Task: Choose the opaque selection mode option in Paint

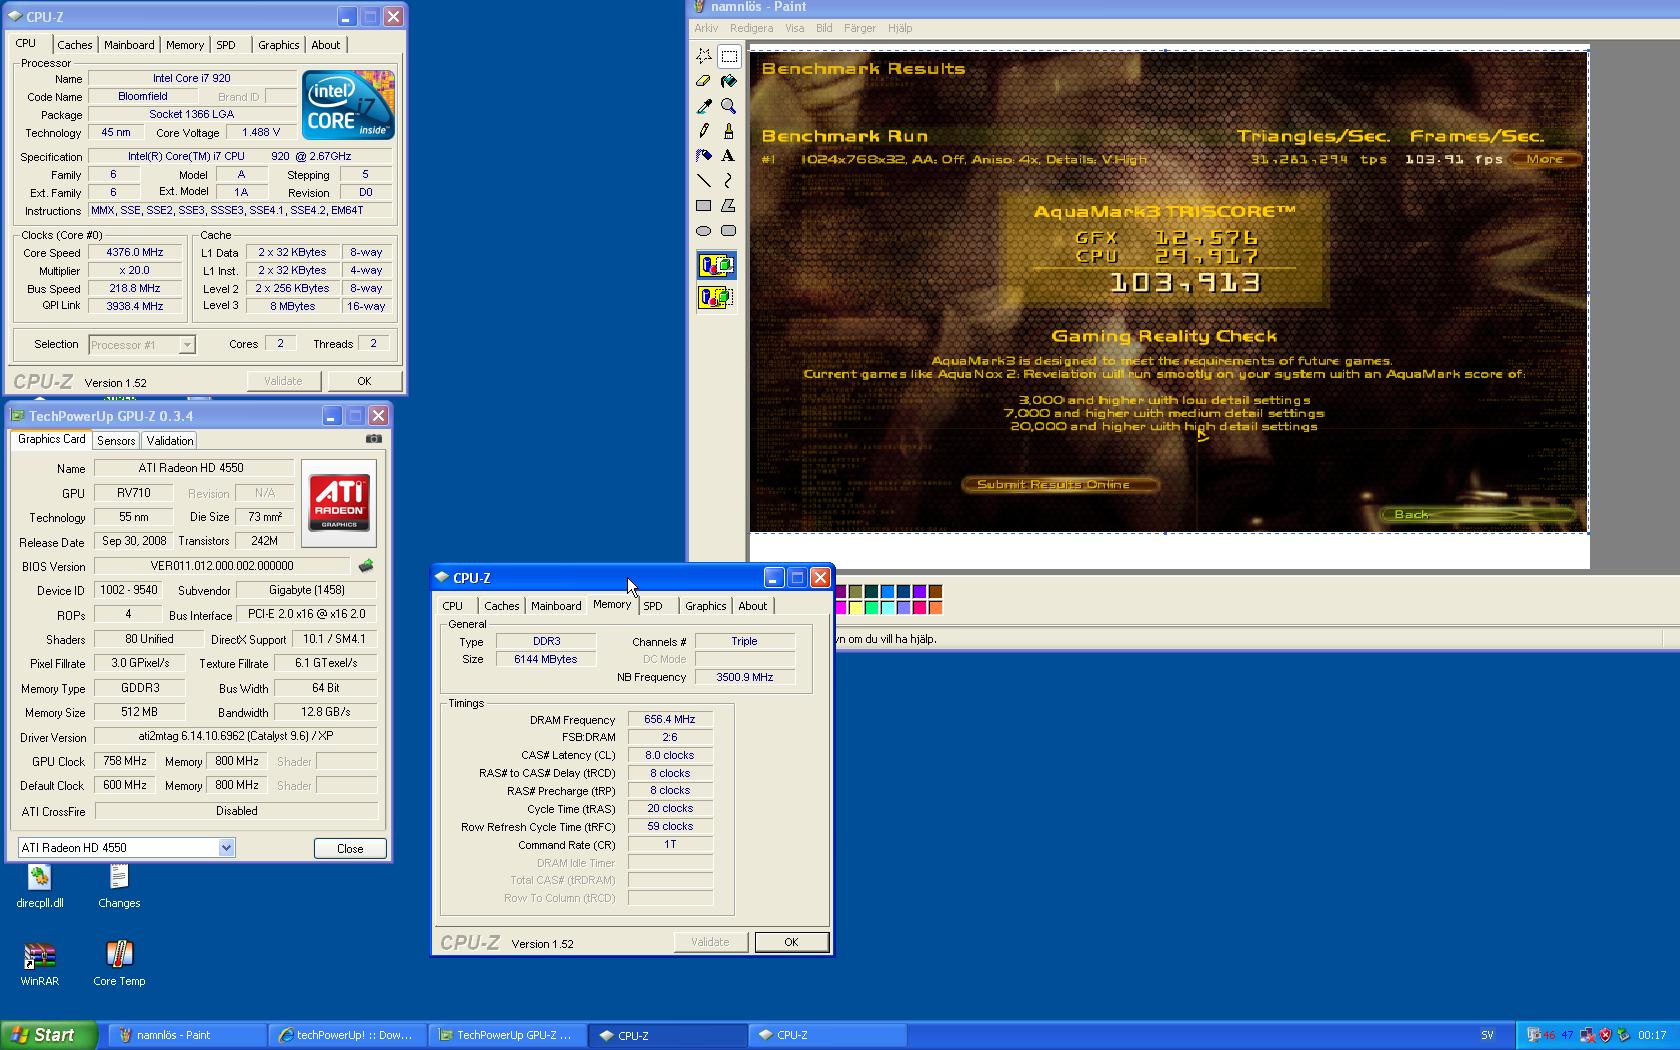Action: point(716,266)
